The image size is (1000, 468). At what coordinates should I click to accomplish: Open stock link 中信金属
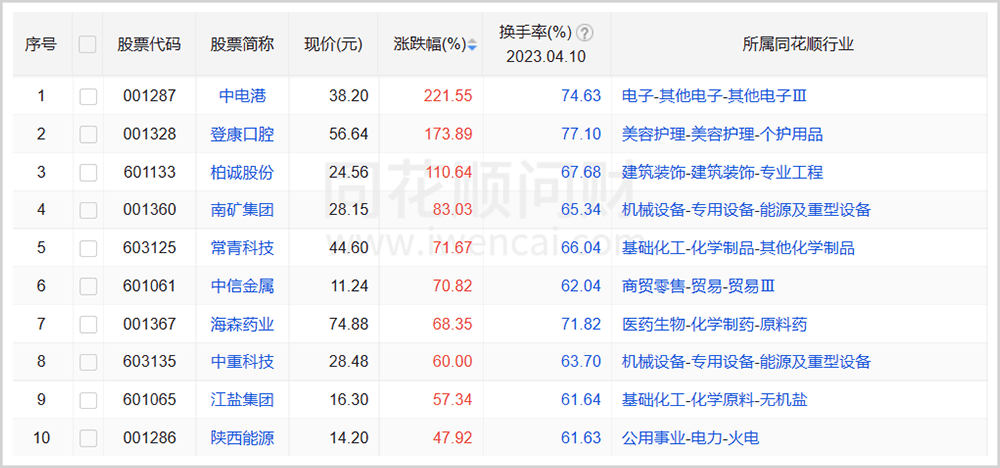[242, 286]
